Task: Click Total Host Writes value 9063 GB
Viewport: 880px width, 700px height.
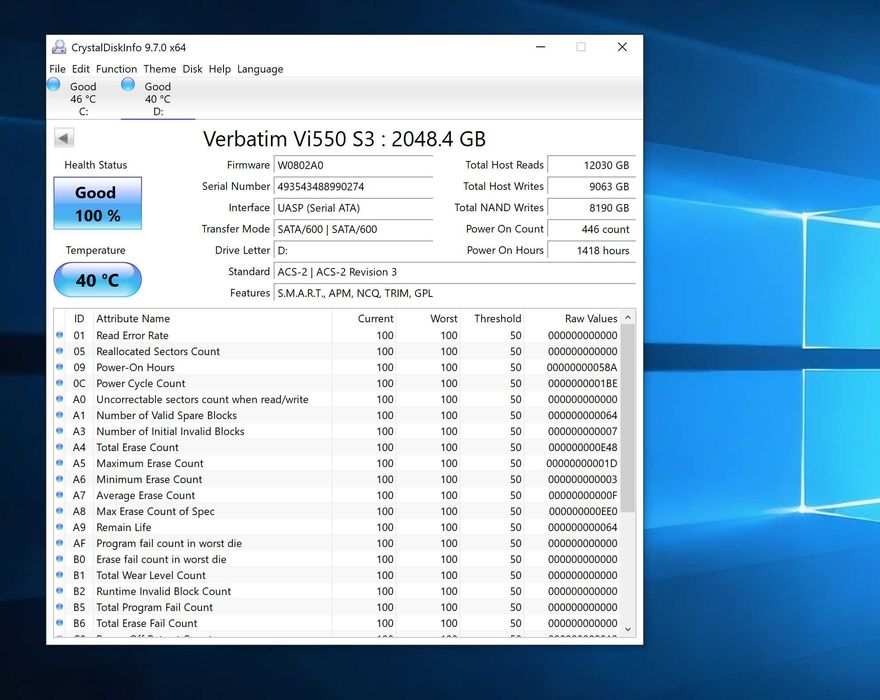Action: [592, 186]
